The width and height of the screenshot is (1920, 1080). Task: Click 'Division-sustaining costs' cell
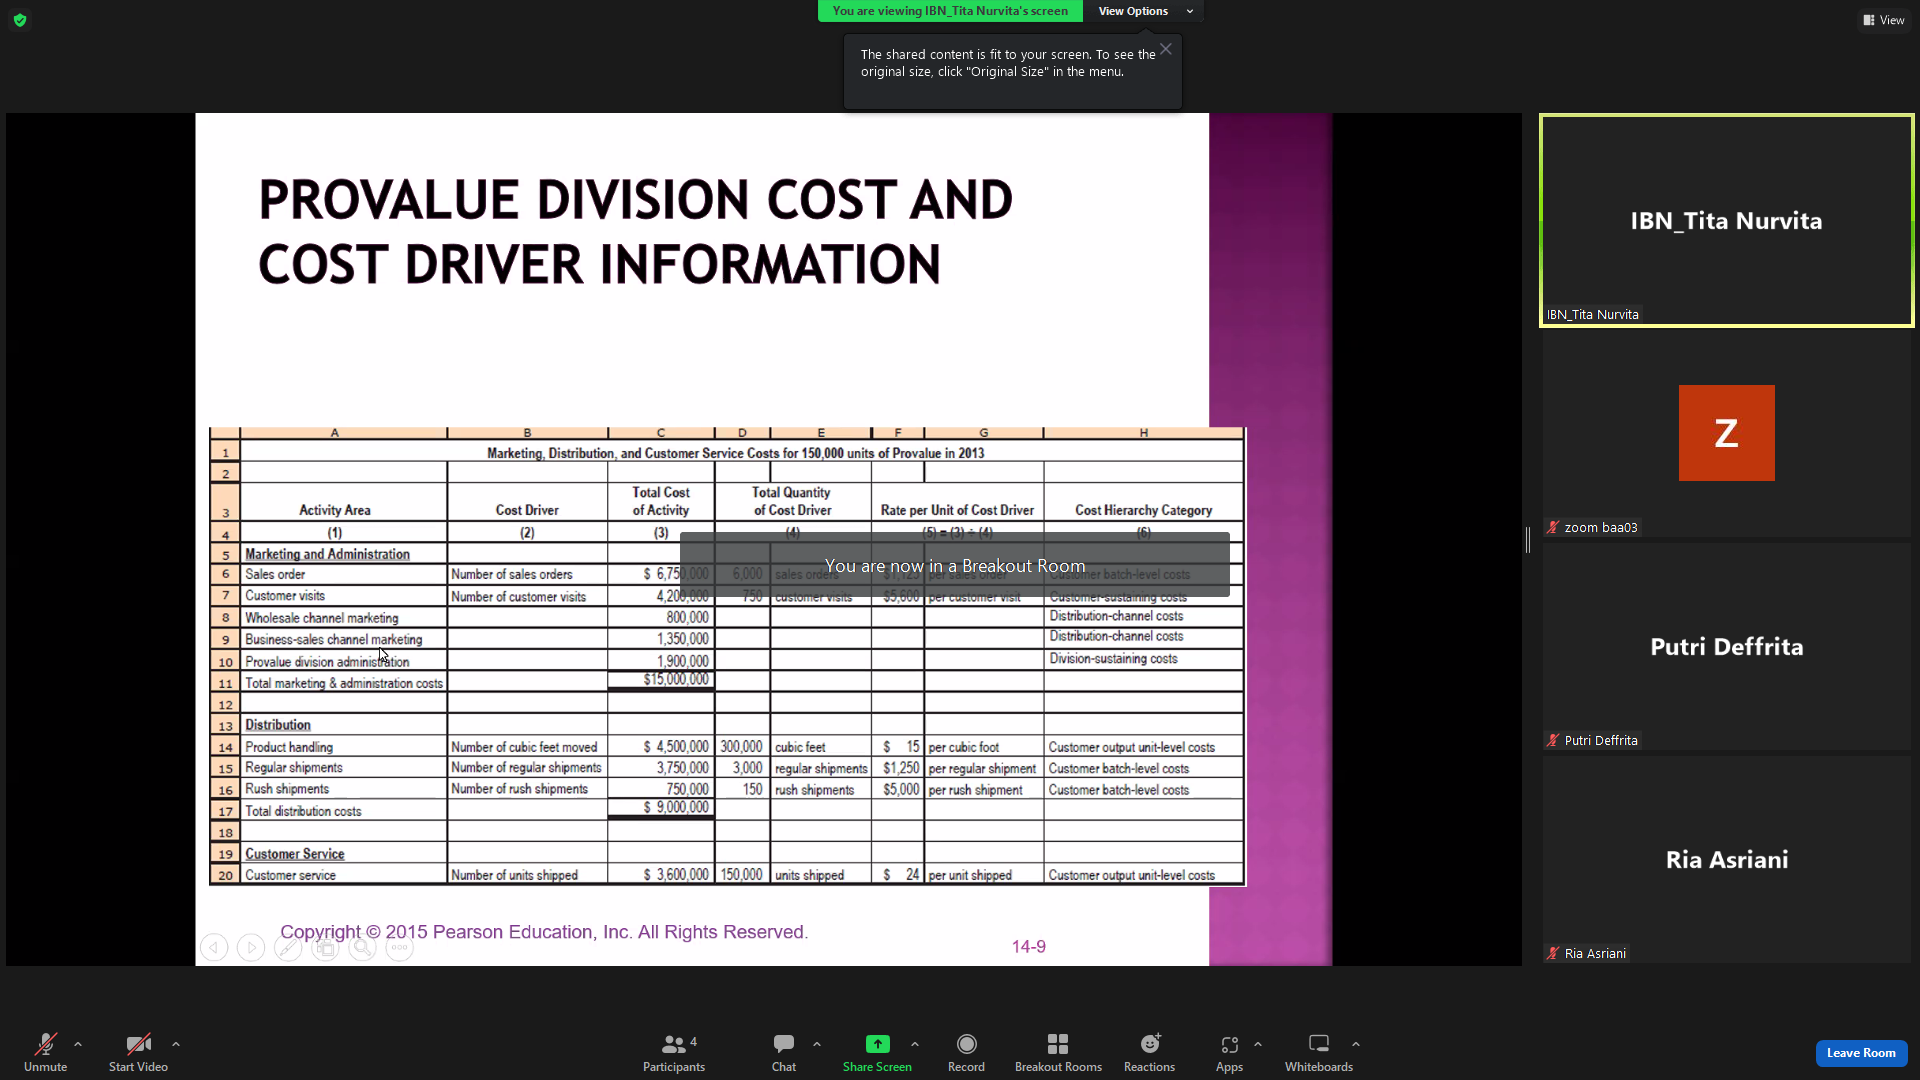(x=1113, y=659)
